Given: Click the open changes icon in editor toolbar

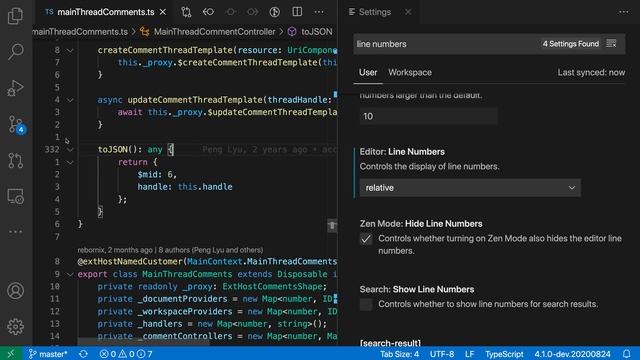Looking at the screenshot, I should (x=209, y=12).
